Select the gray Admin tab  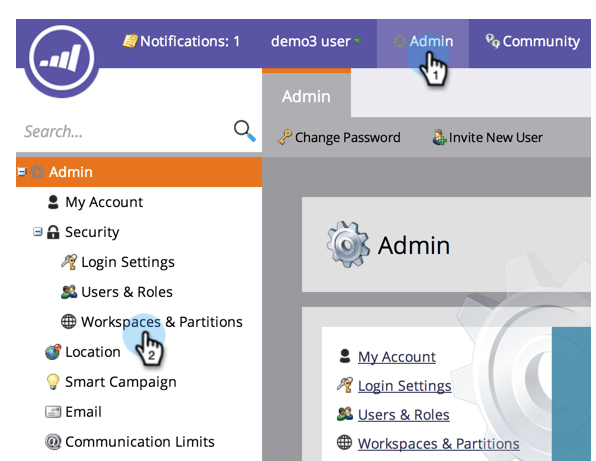[x=306, y=96]
